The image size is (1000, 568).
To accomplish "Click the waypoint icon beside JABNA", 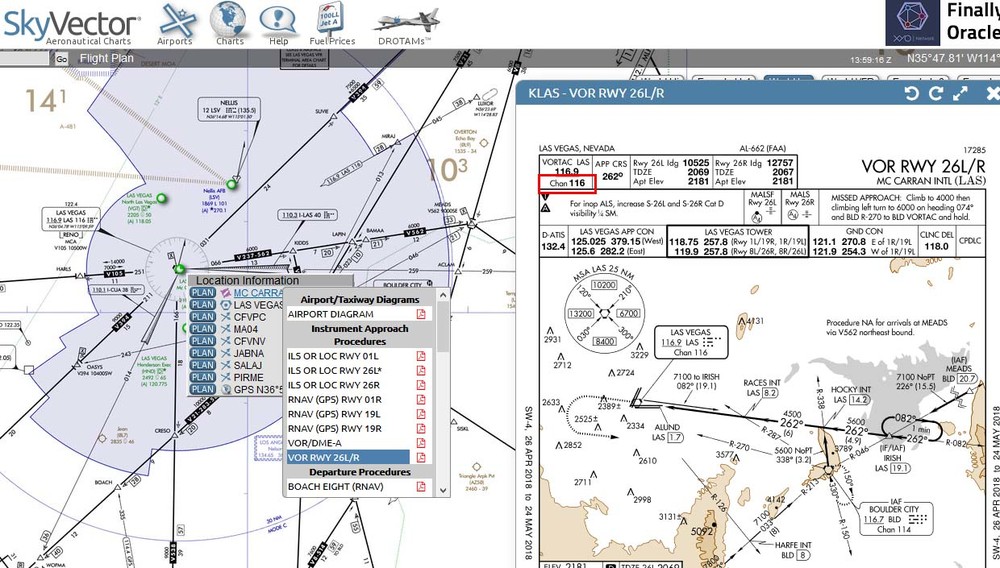I will click(225, 353).
